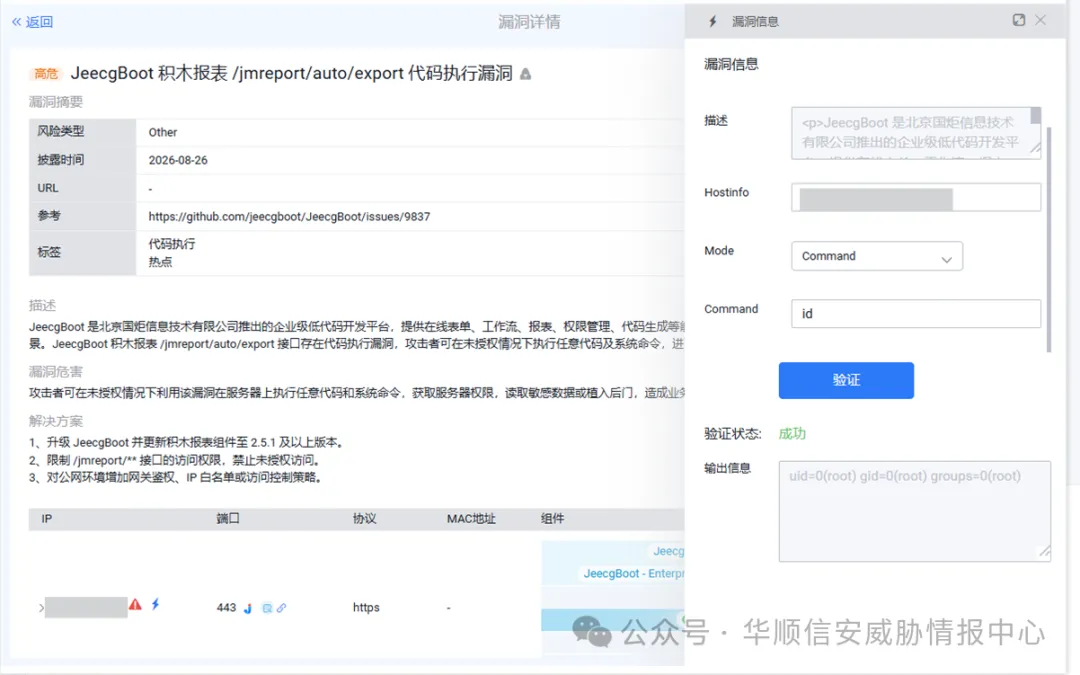Click the JeecgBoot issues 9837 GitHub reference URL

point(289,216)
